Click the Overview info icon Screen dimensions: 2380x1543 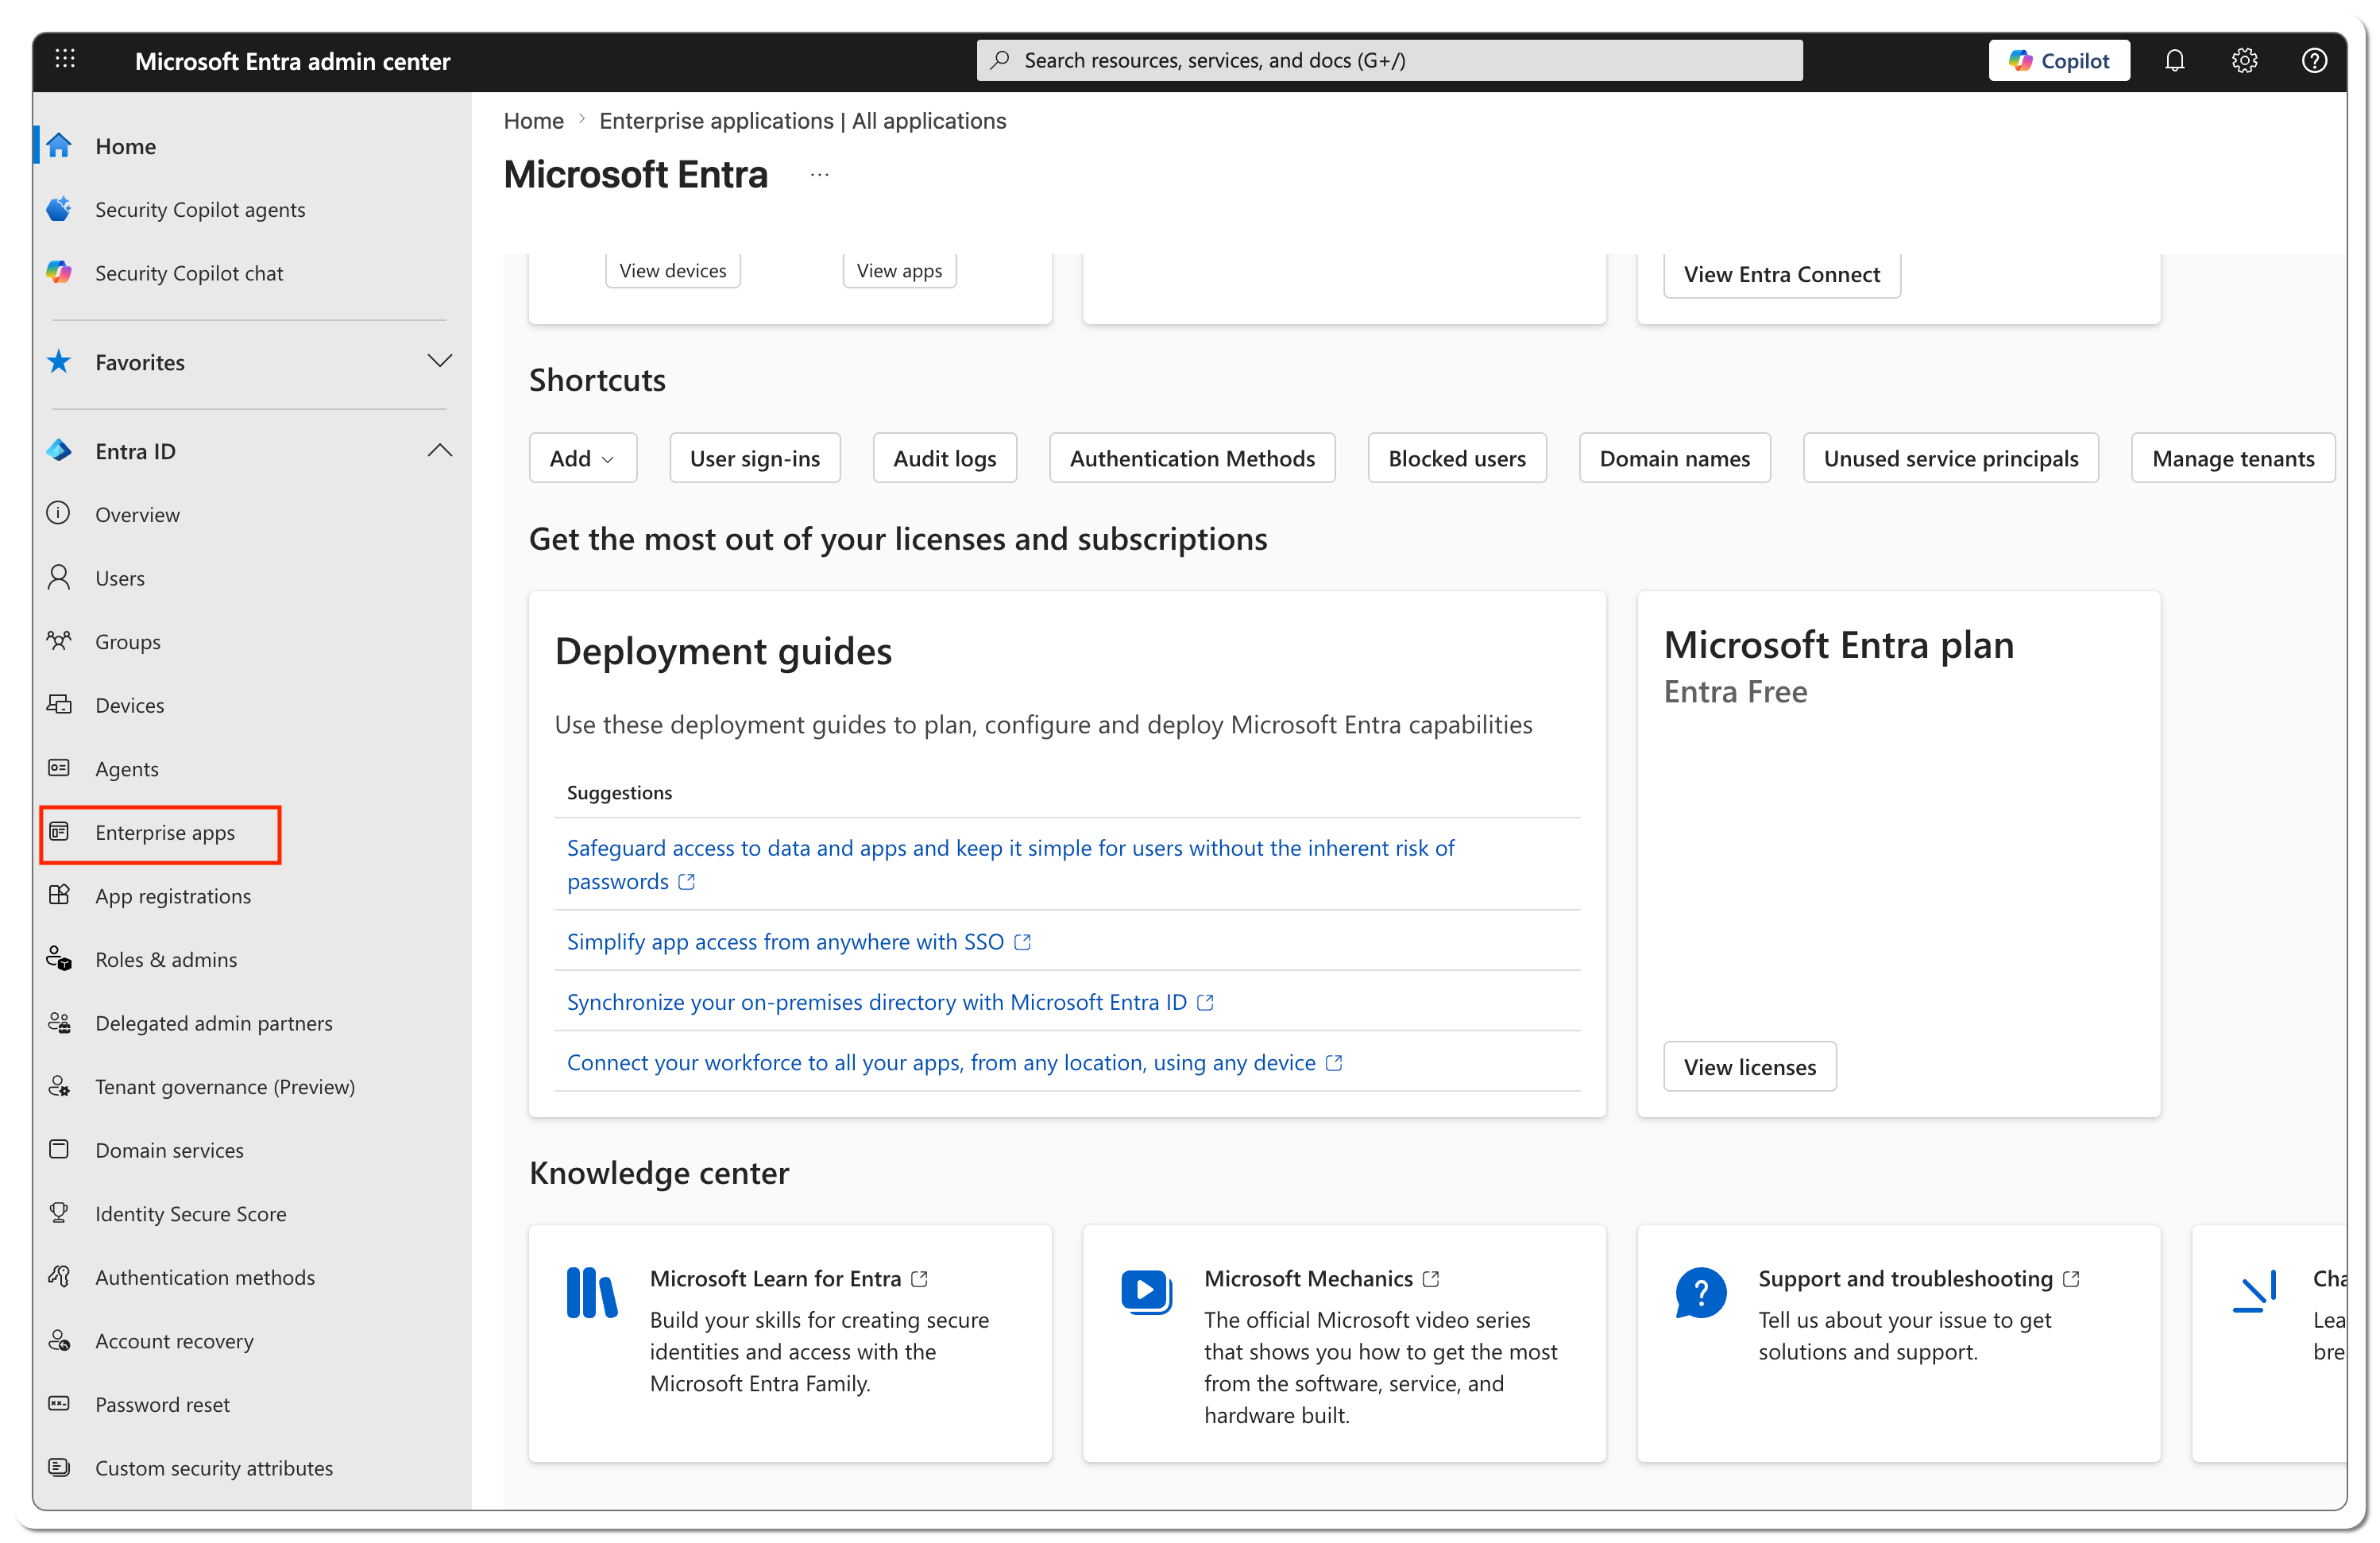click(x=59, y=514)
